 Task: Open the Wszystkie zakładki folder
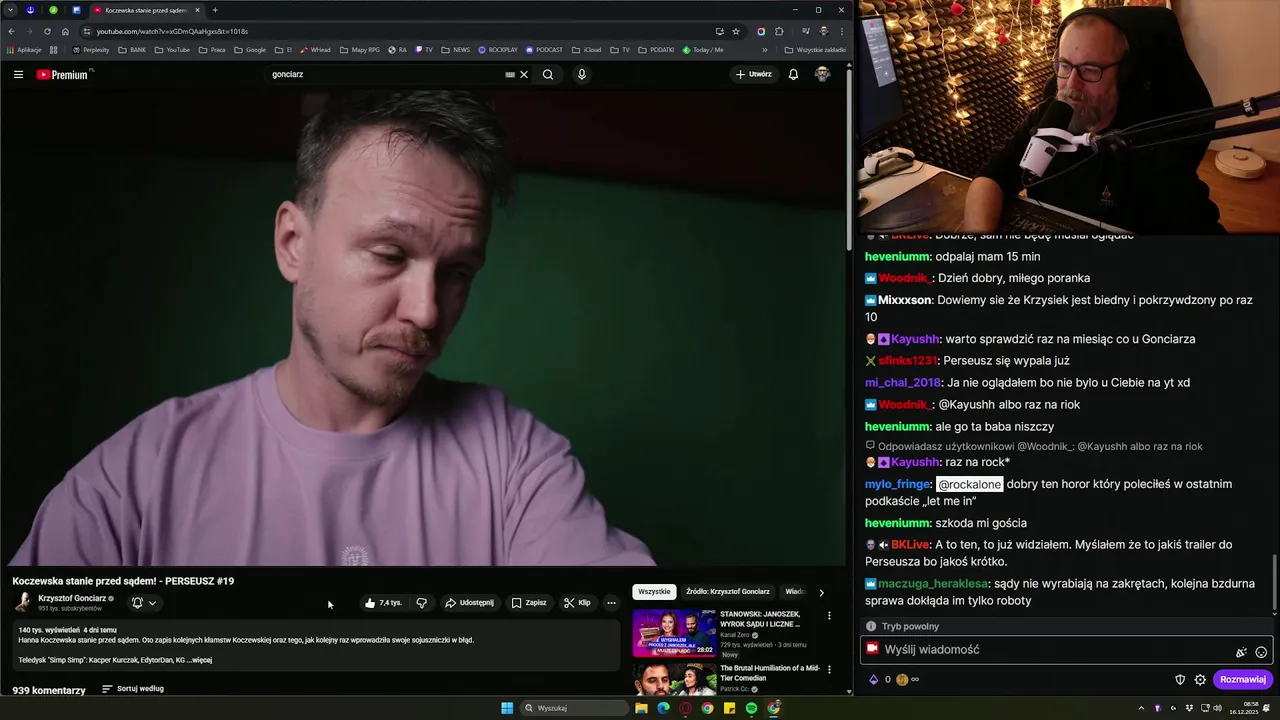[815, 50]
